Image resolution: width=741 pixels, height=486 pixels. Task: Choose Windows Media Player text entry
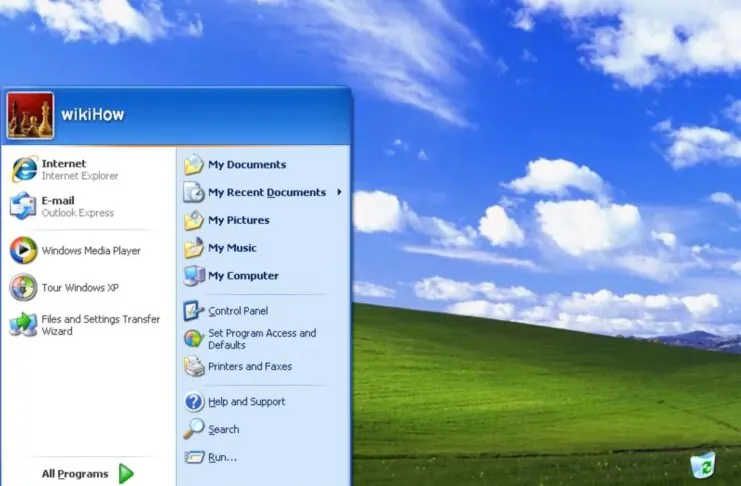point(91,251)
